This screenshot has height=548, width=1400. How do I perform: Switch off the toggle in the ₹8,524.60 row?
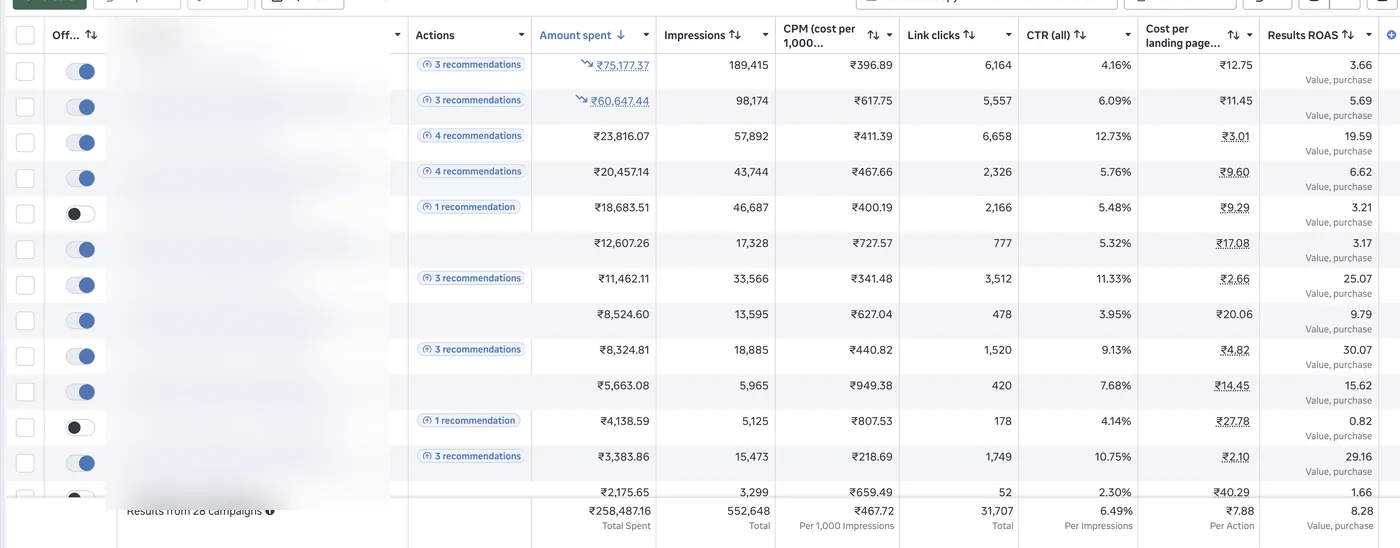(x=80, y=321)
